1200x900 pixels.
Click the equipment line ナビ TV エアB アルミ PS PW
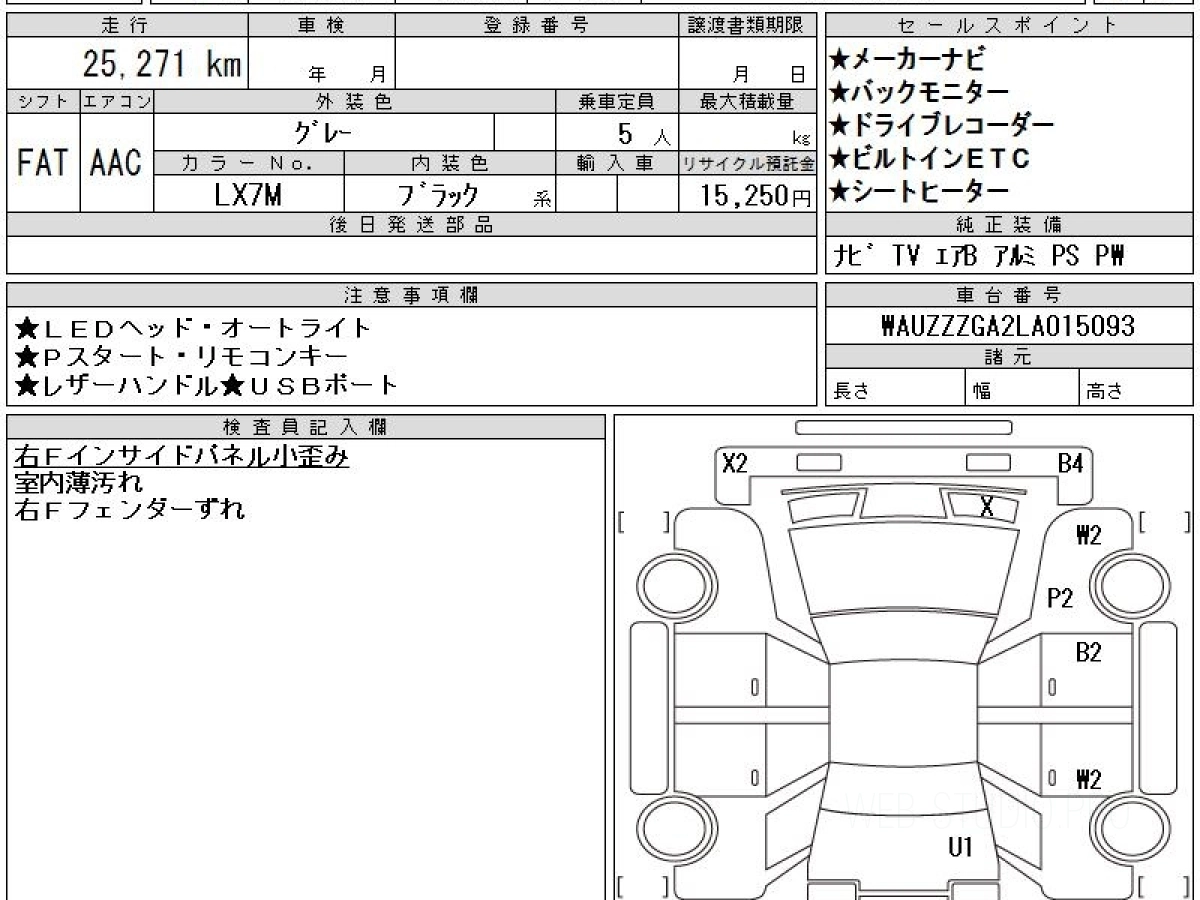pyautogui.click(x=981, y=256)
